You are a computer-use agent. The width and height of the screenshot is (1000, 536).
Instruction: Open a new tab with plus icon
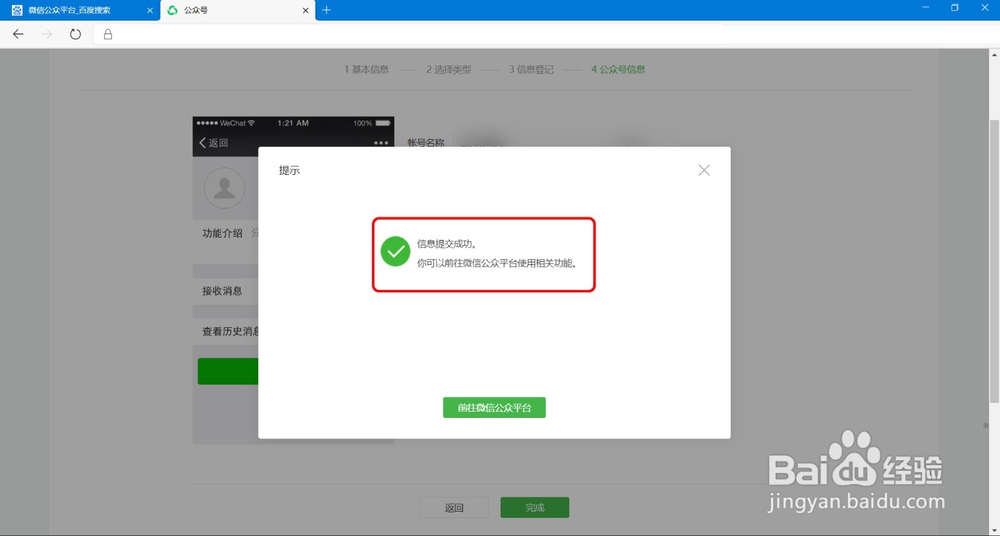327,10
